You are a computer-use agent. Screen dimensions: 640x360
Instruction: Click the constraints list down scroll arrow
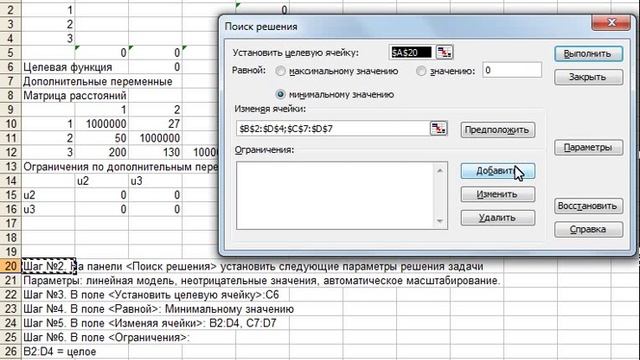(440, 221)
